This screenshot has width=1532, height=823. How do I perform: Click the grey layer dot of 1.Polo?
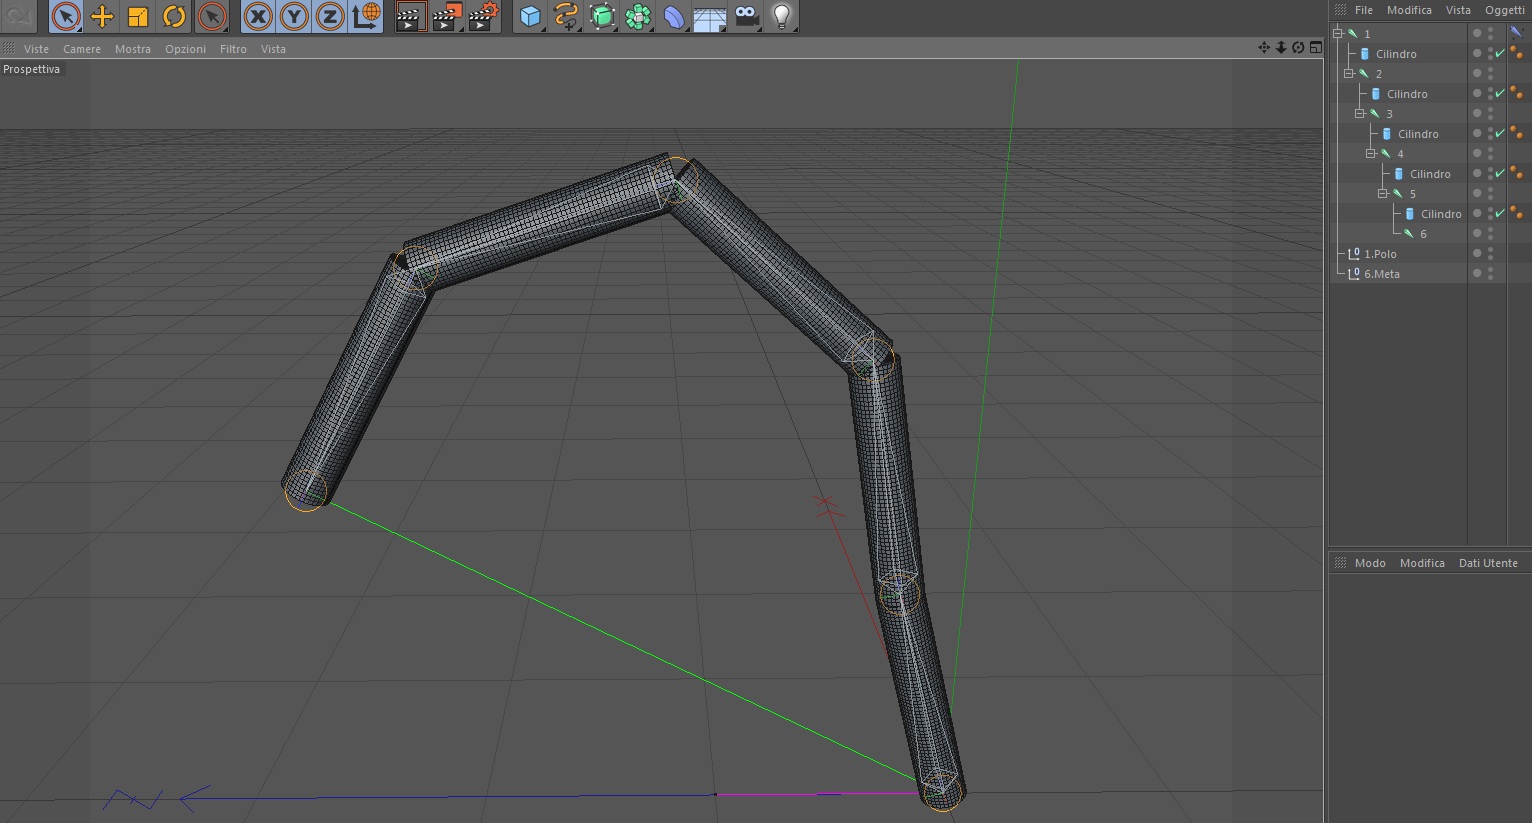tap(1477, 253)
